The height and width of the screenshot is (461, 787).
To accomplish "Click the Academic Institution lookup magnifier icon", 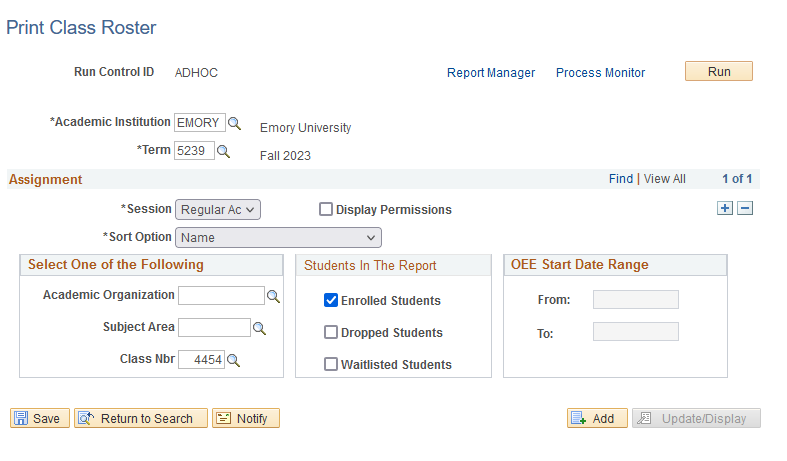I will [235, 123].
